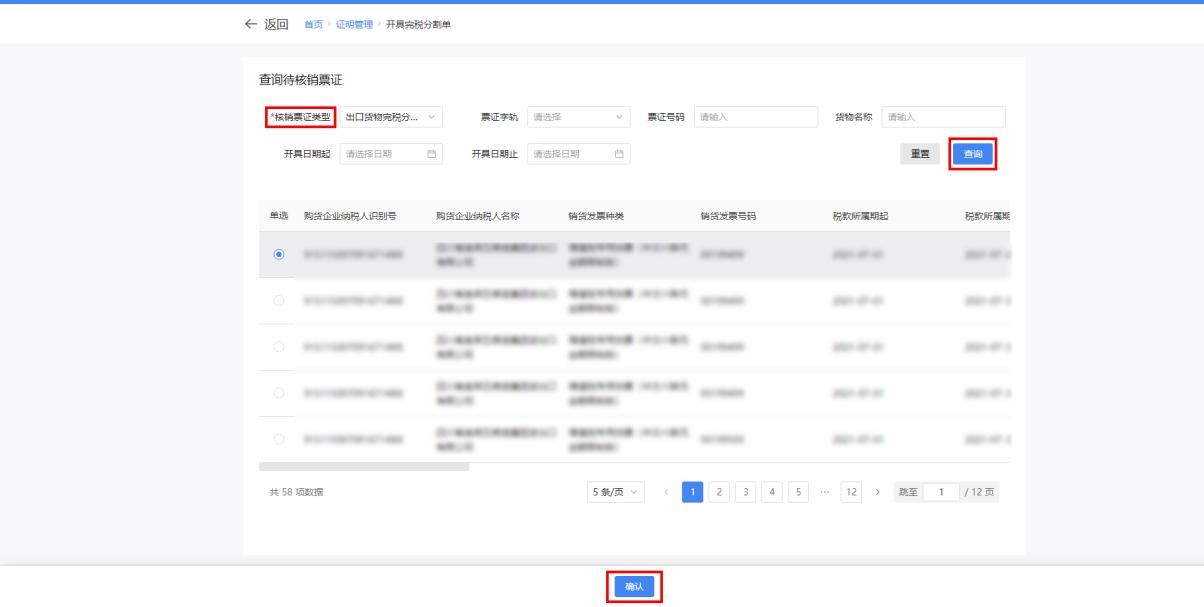Click the 购货企业纳税人名称 column header
1204x607 pixels.
[x=477, y=215]
